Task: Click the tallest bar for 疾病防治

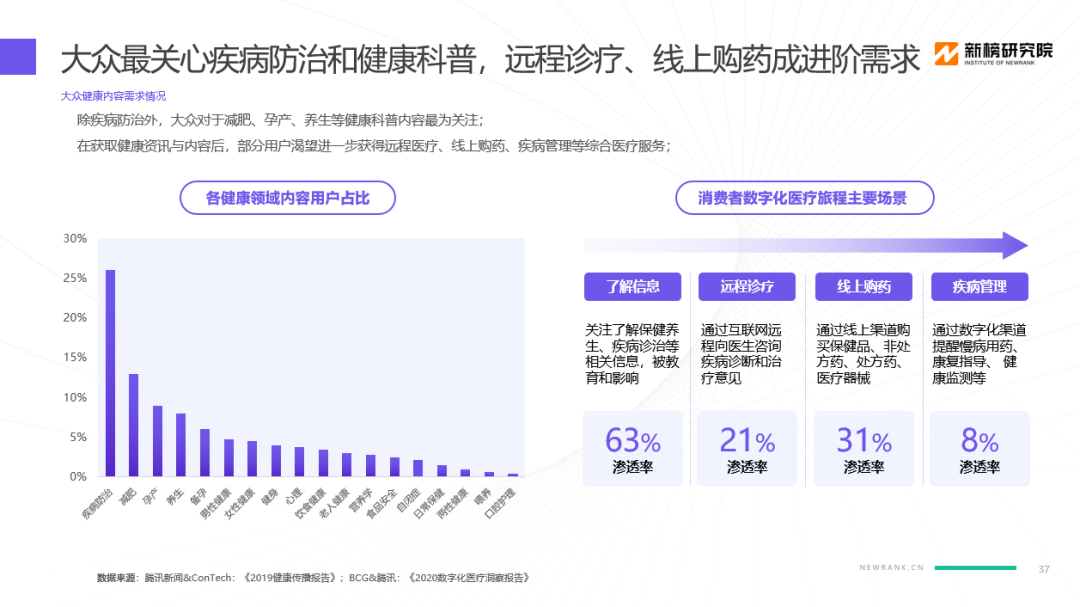Action: pyautogui.click(x=110, y=373)
